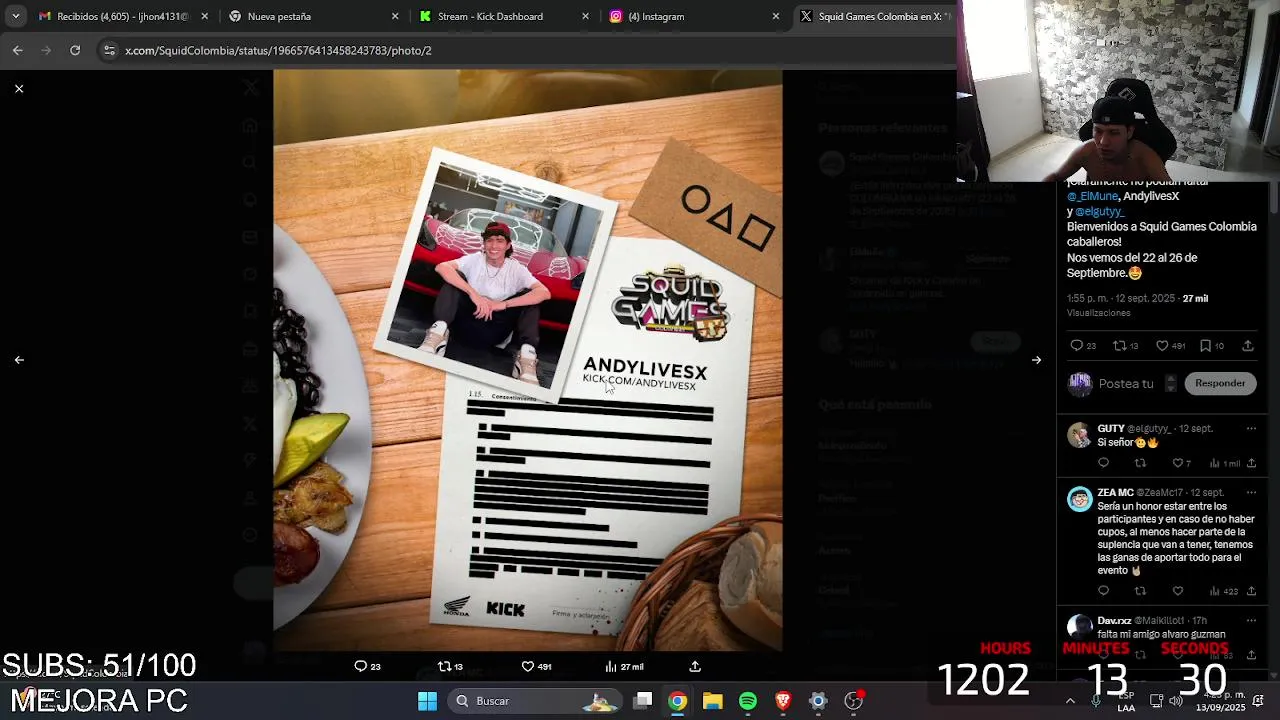Go to the next photo arrow
Screen dimensions: 1280x720
coord(1036,360)
